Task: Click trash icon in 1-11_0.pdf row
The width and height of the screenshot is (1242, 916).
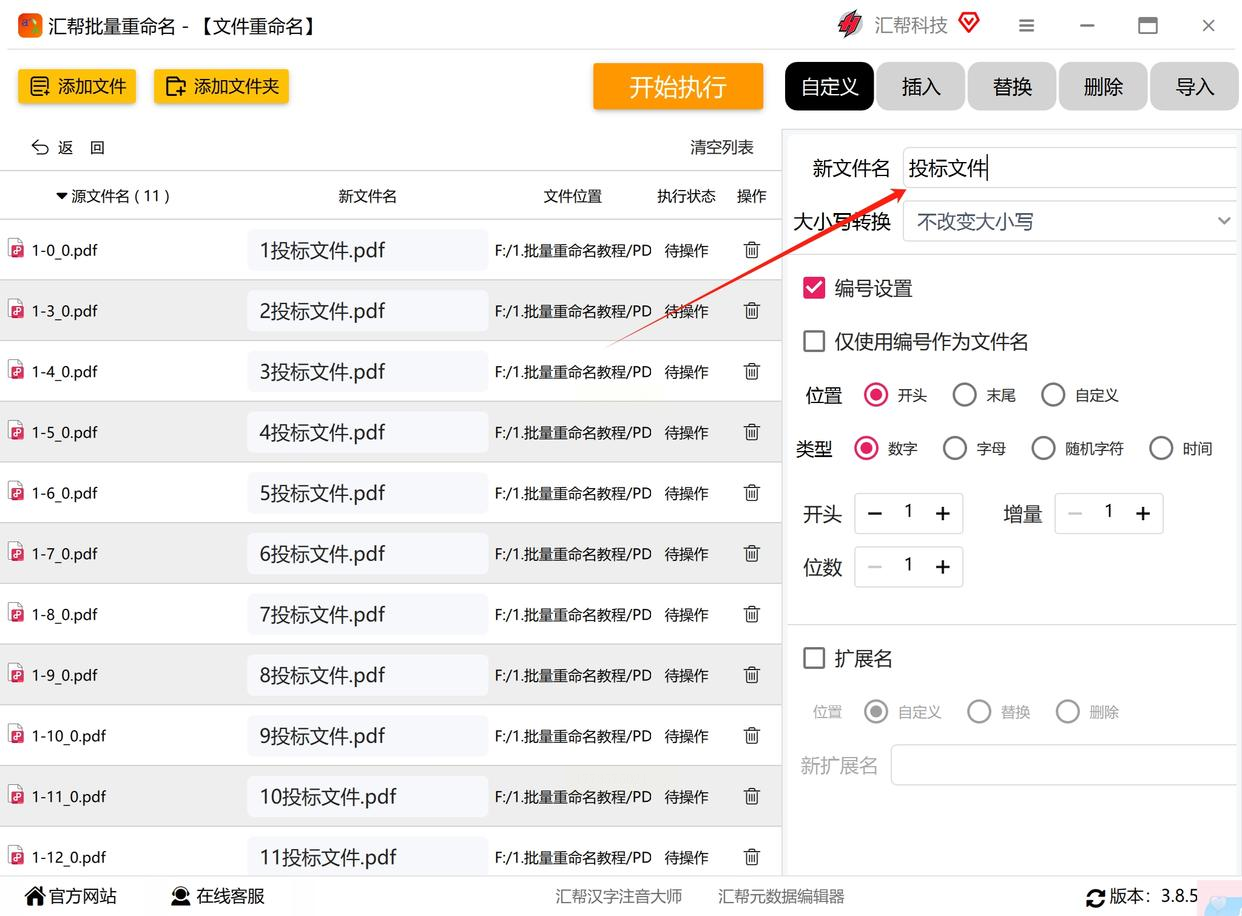Action: (752, 796)
